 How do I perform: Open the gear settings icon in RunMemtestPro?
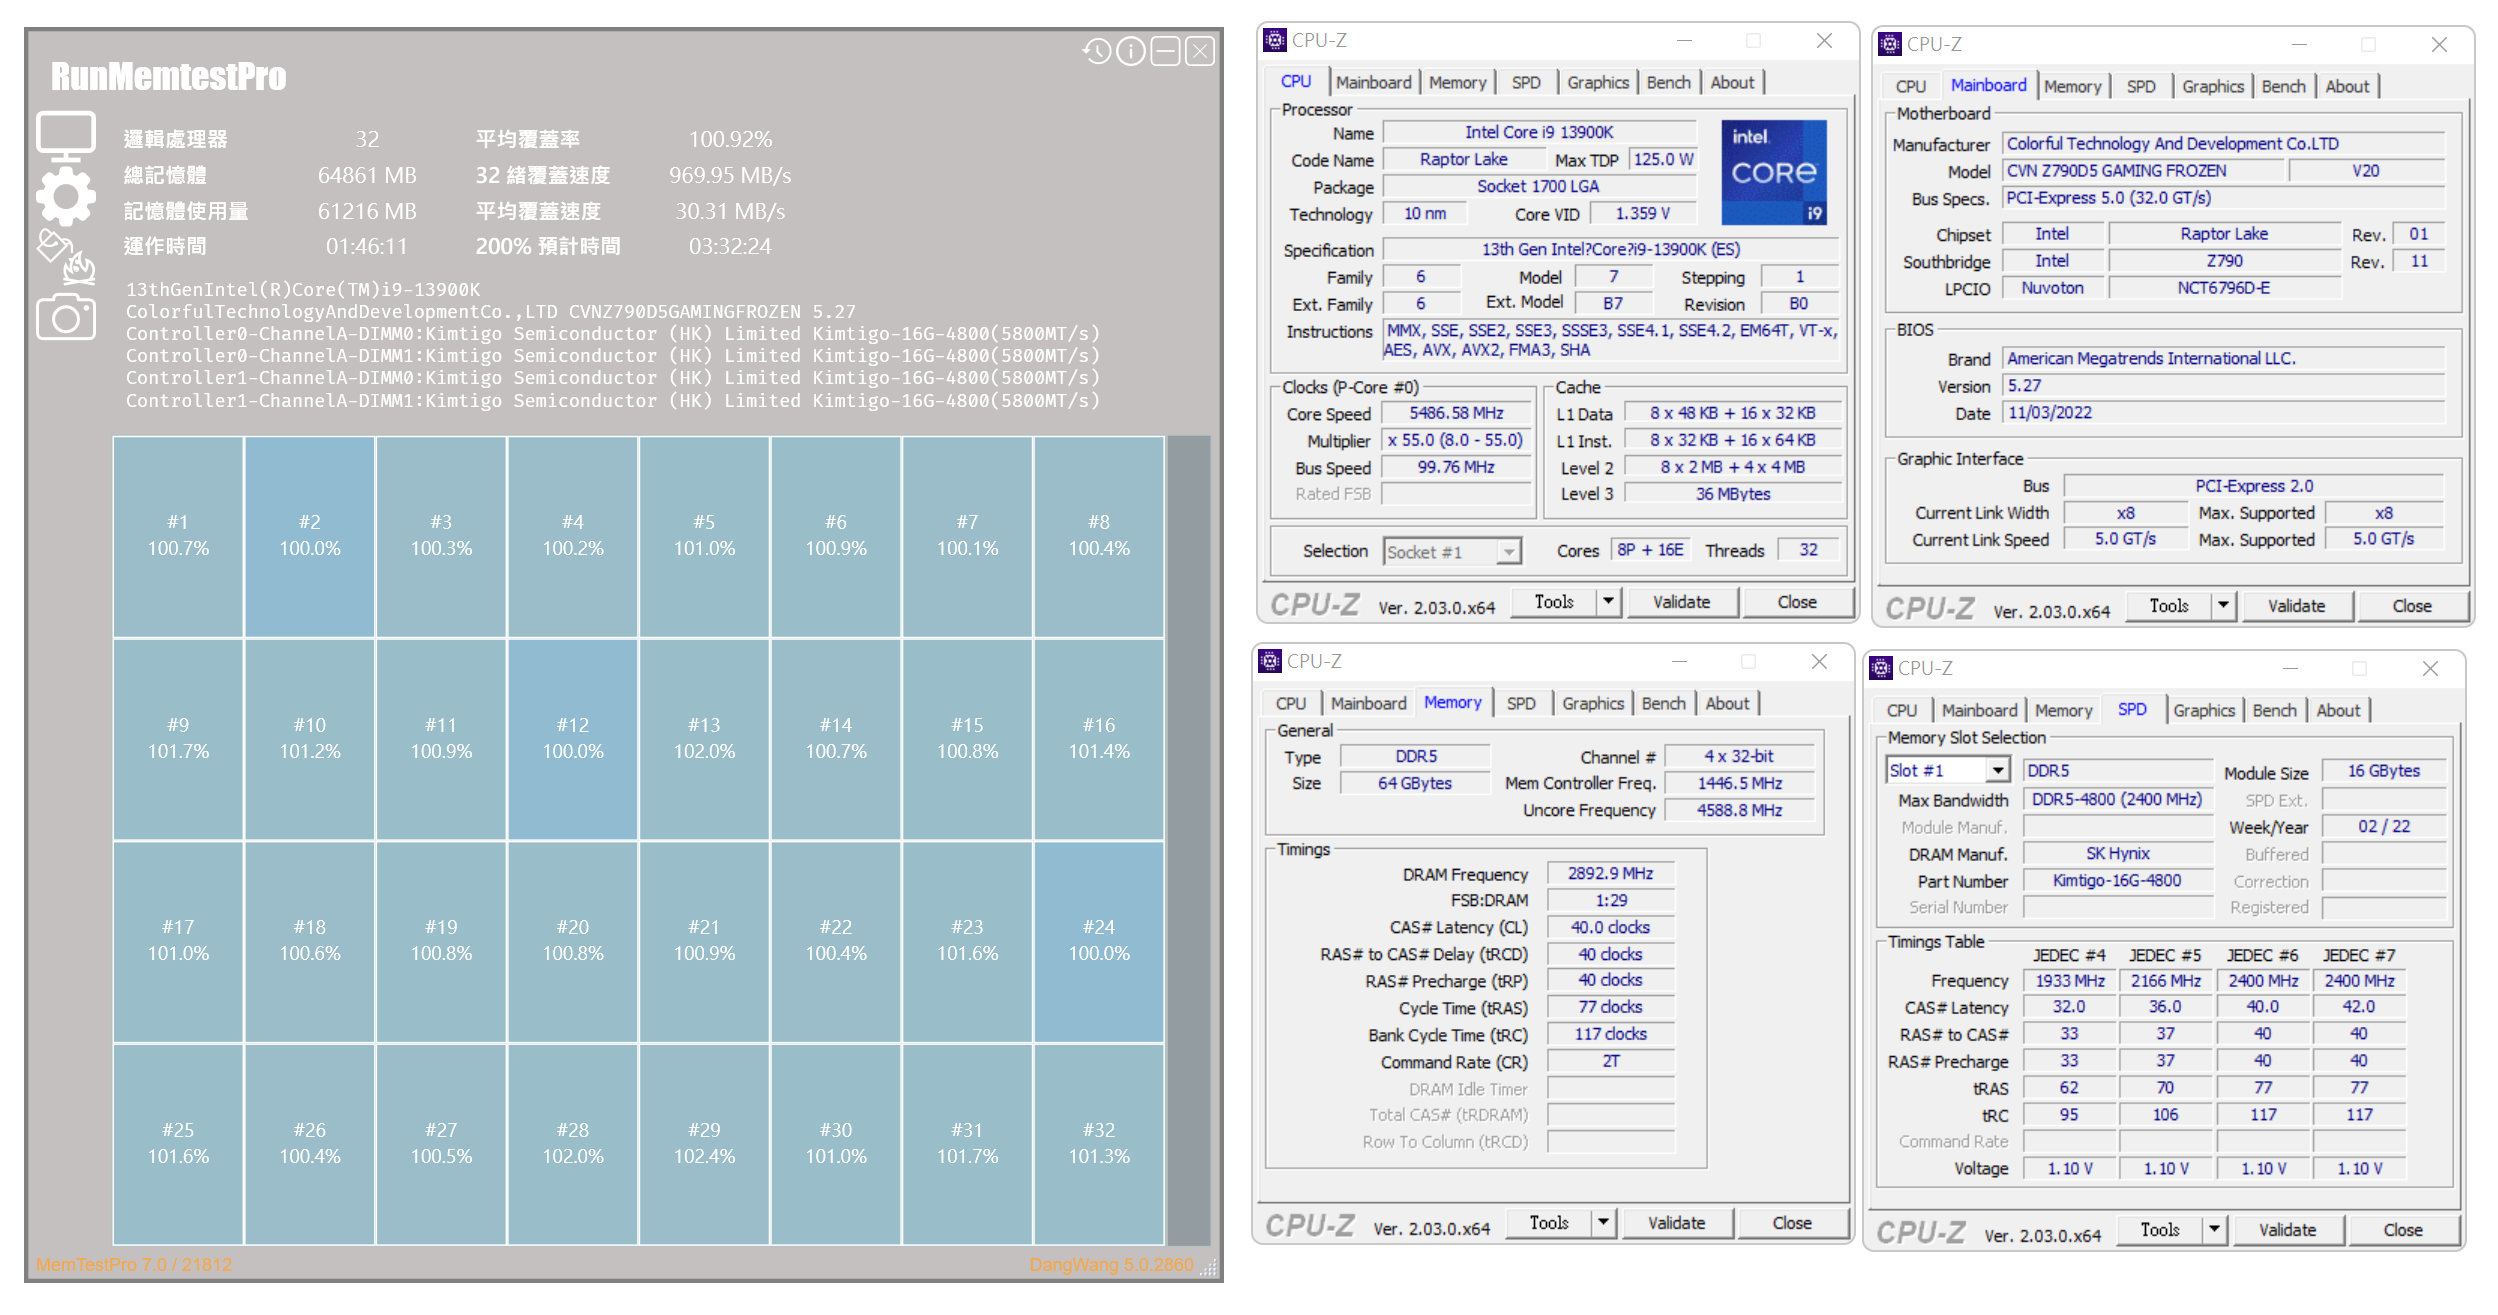pos(66,197)
